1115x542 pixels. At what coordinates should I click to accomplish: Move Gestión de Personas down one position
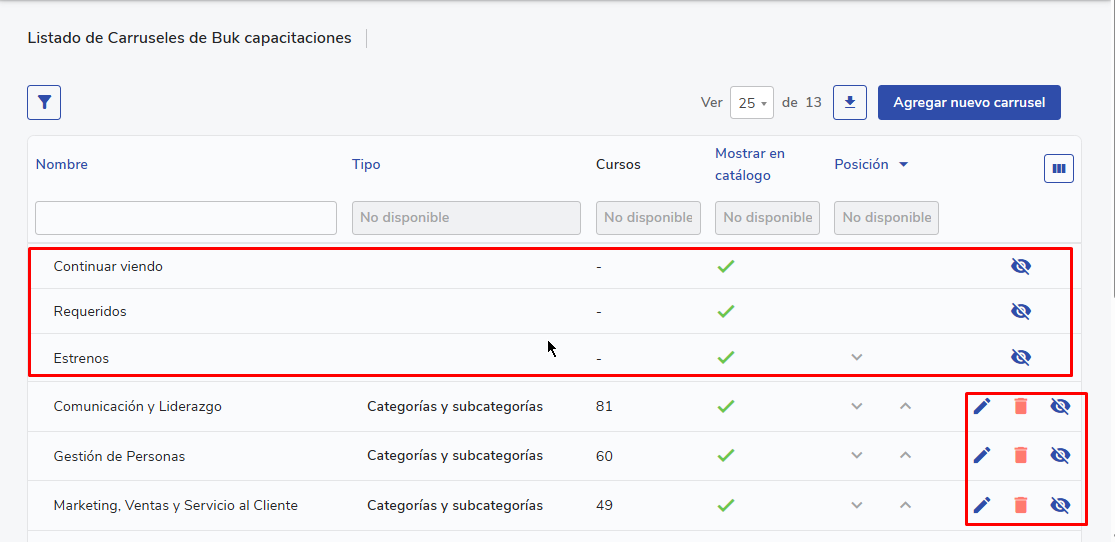tap(856, 455)
